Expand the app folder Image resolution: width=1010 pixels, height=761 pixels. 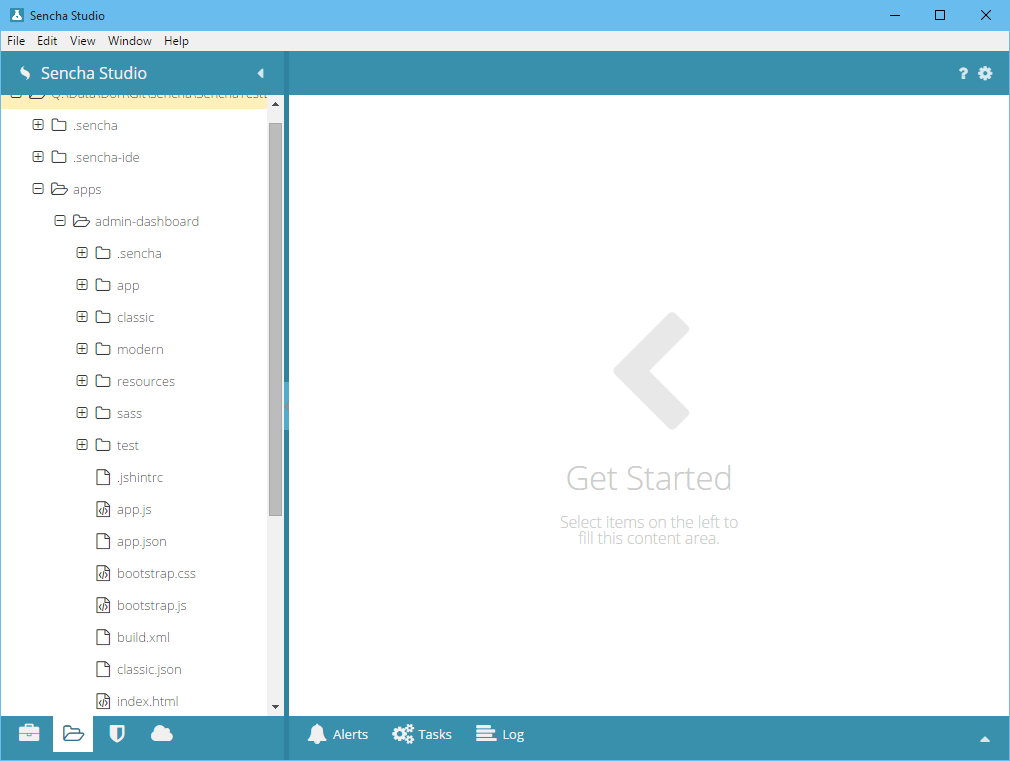pos(82,284)
